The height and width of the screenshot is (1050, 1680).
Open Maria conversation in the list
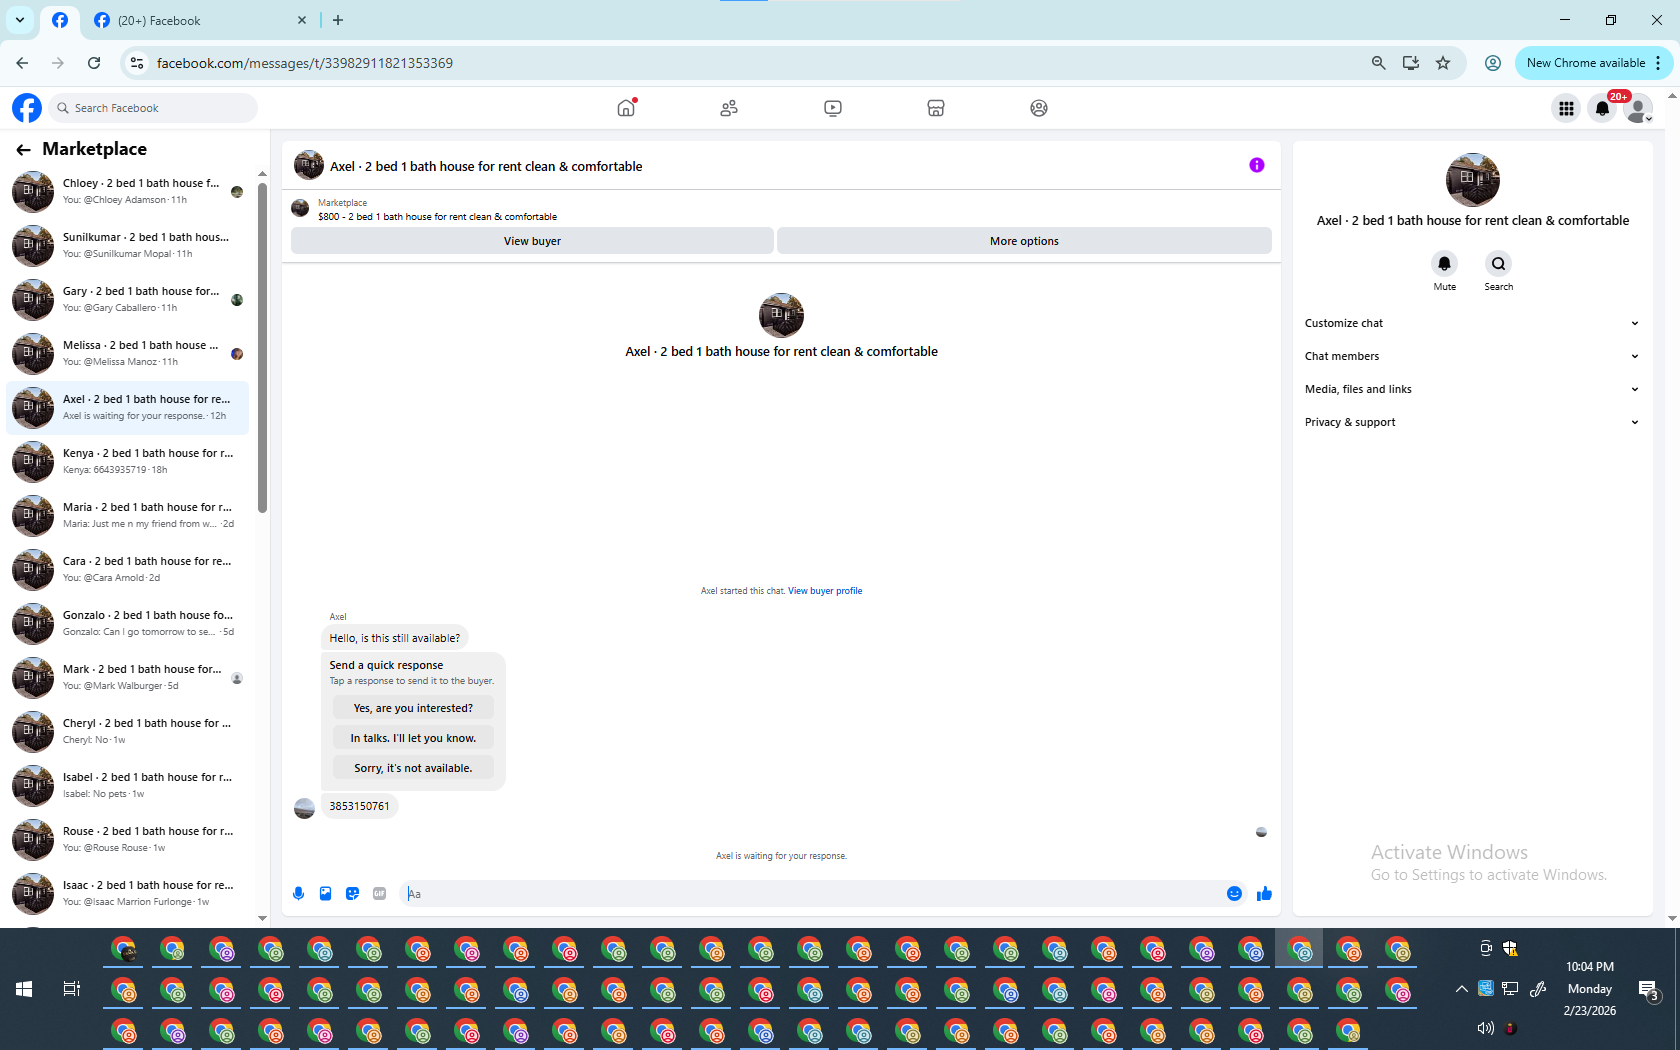pyautogui.click(x=128, y=515)
